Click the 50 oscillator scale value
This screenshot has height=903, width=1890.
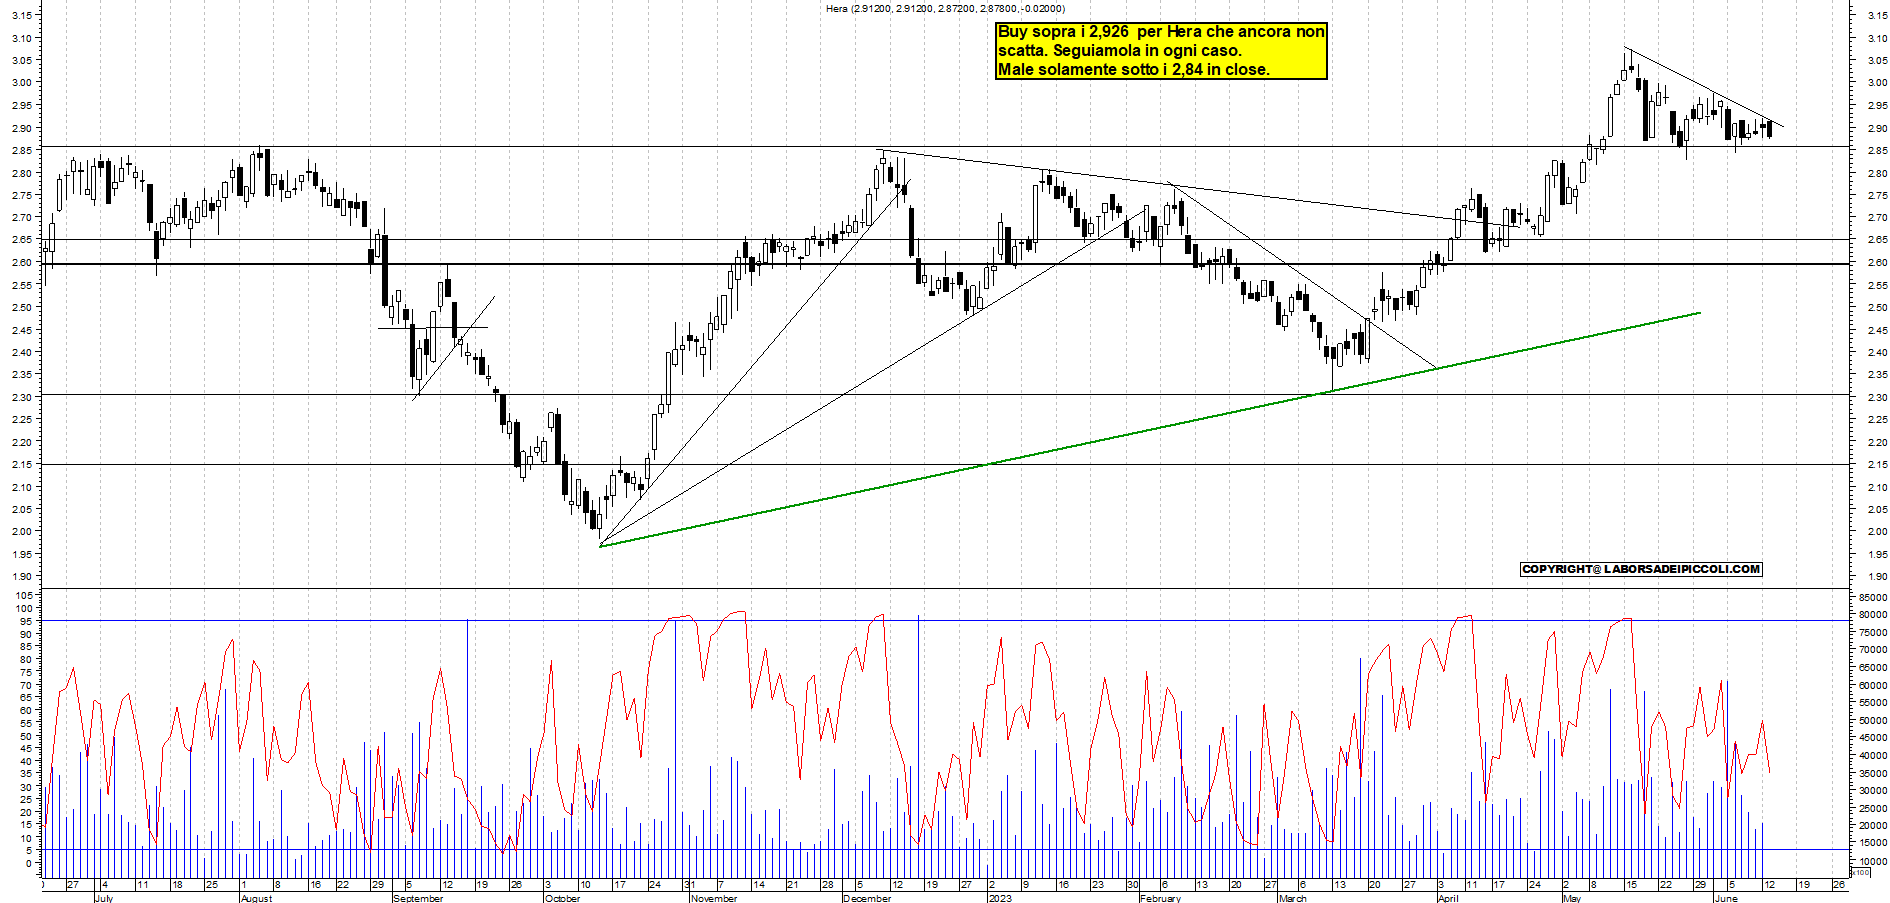(x=27, y=736)
